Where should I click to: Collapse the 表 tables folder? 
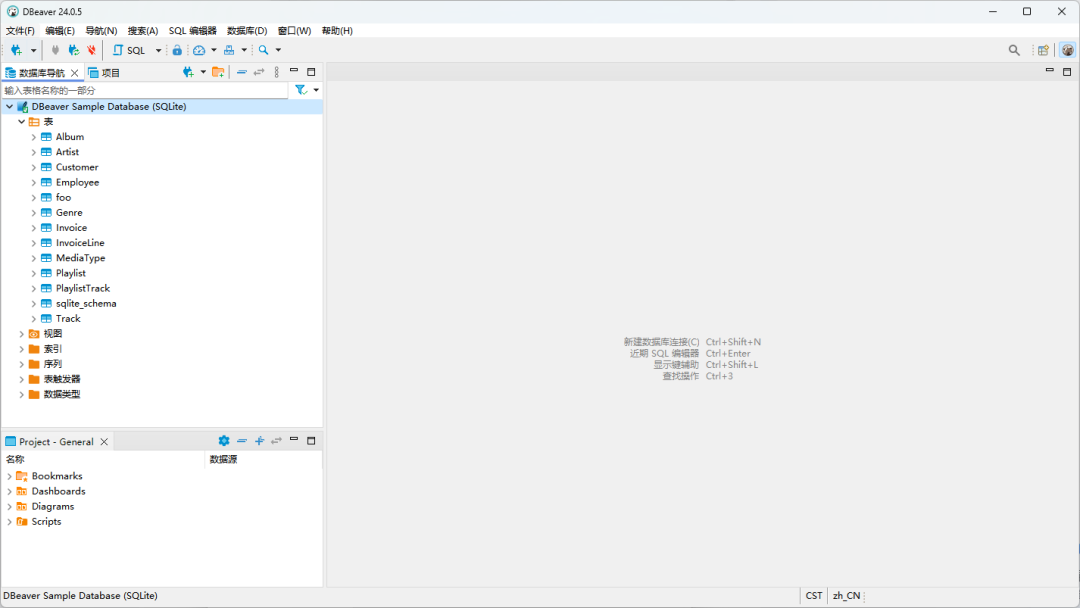[22, 122]
